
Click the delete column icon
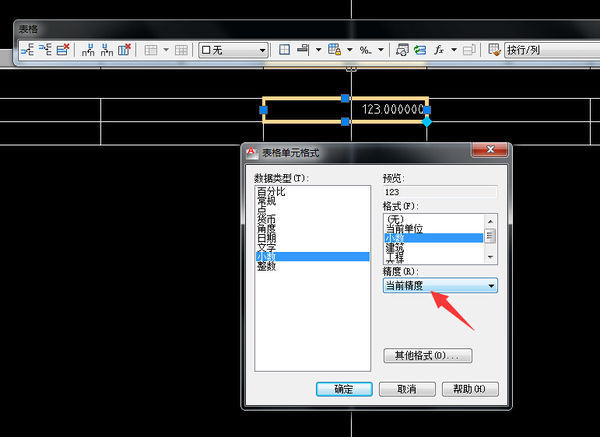point(124,49)
